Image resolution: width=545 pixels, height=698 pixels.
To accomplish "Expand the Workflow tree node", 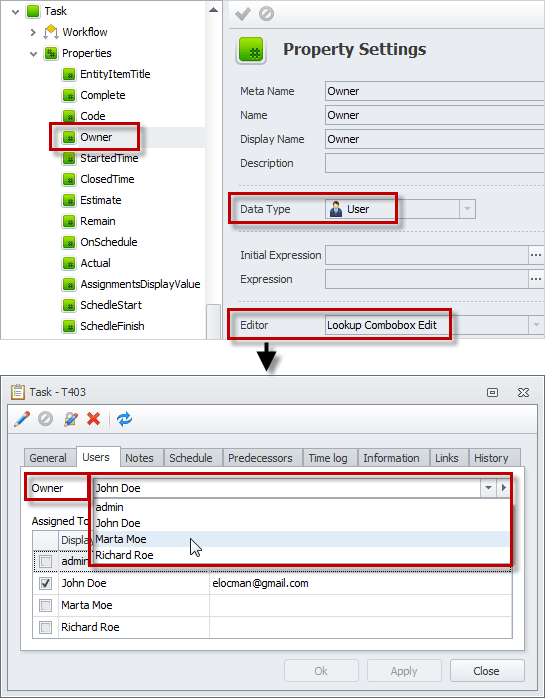I will point(33,32).
